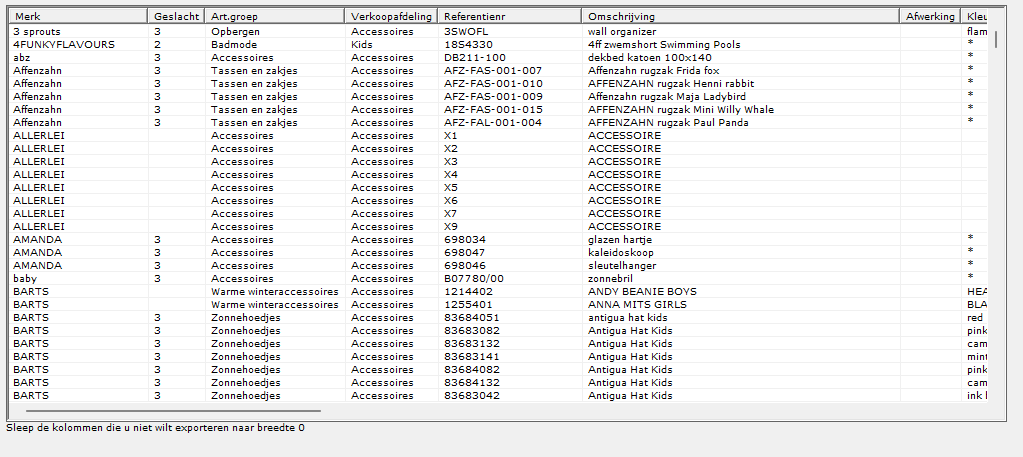Screen dimensions: 1023x457
Task: Click reference 698034
Action: click(465, 240)
